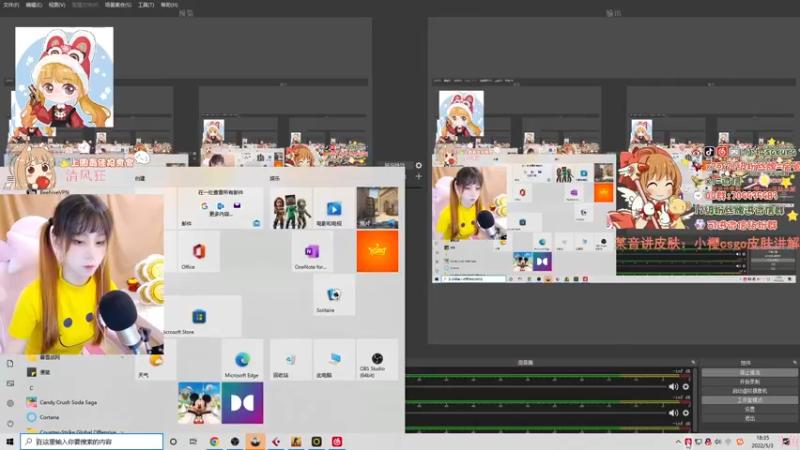Viewport: 800px width, 450px height.
Task: Open Google Chrome from the taskbar
Action: click(214, 442)
